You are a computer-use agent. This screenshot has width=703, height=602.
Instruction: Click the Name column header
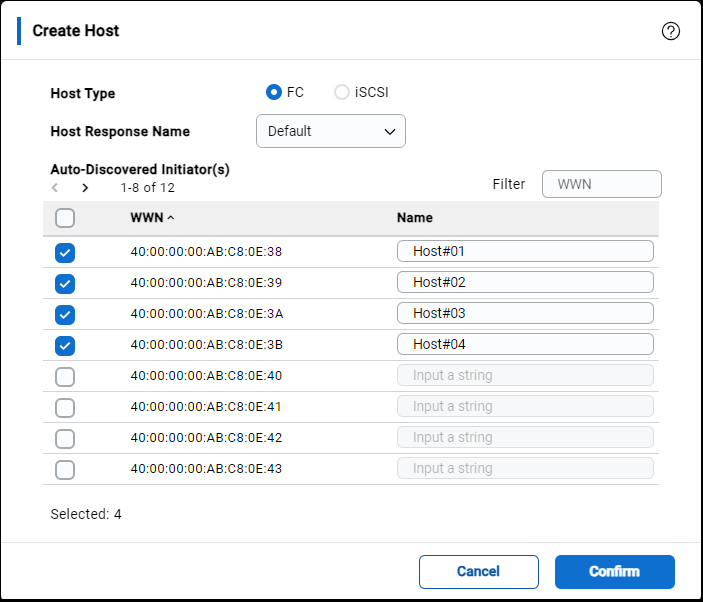[414, 217]
